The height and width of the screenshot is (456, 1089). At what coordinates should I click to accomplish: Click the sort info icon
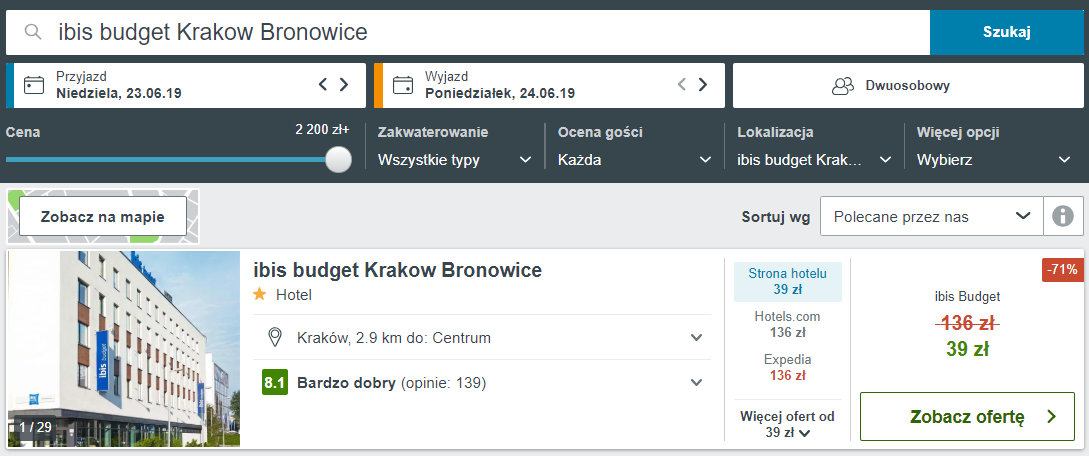[1063, 216]
